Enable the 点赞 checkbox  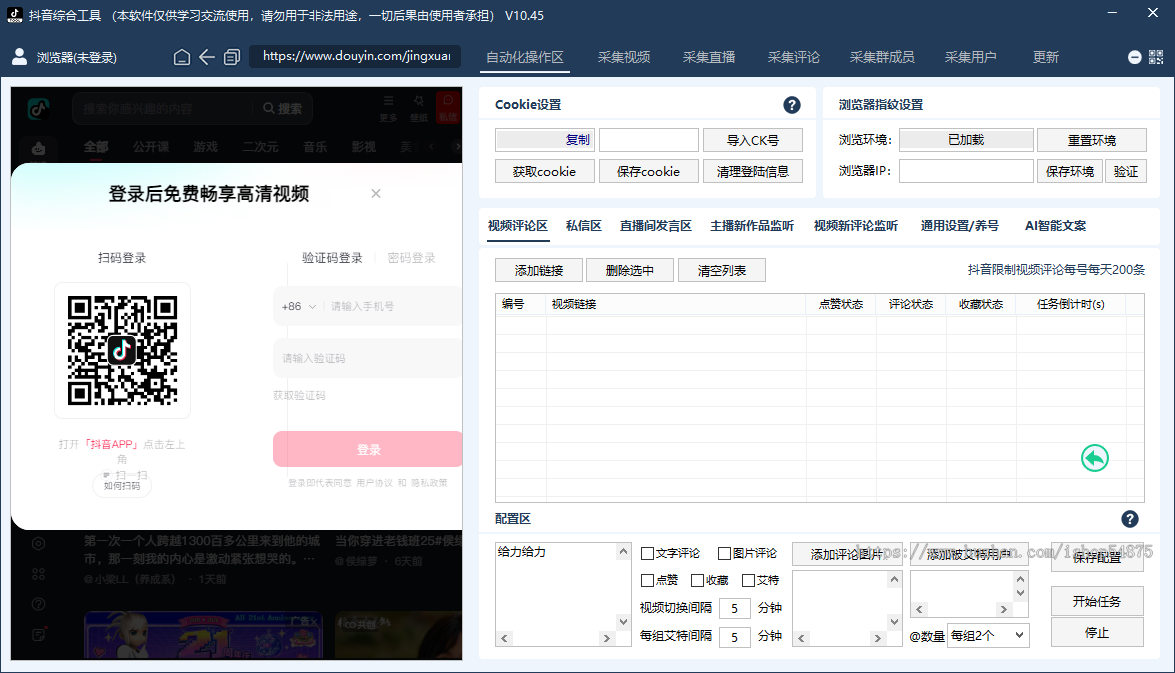pyautogui.click(x=647, y=580)
